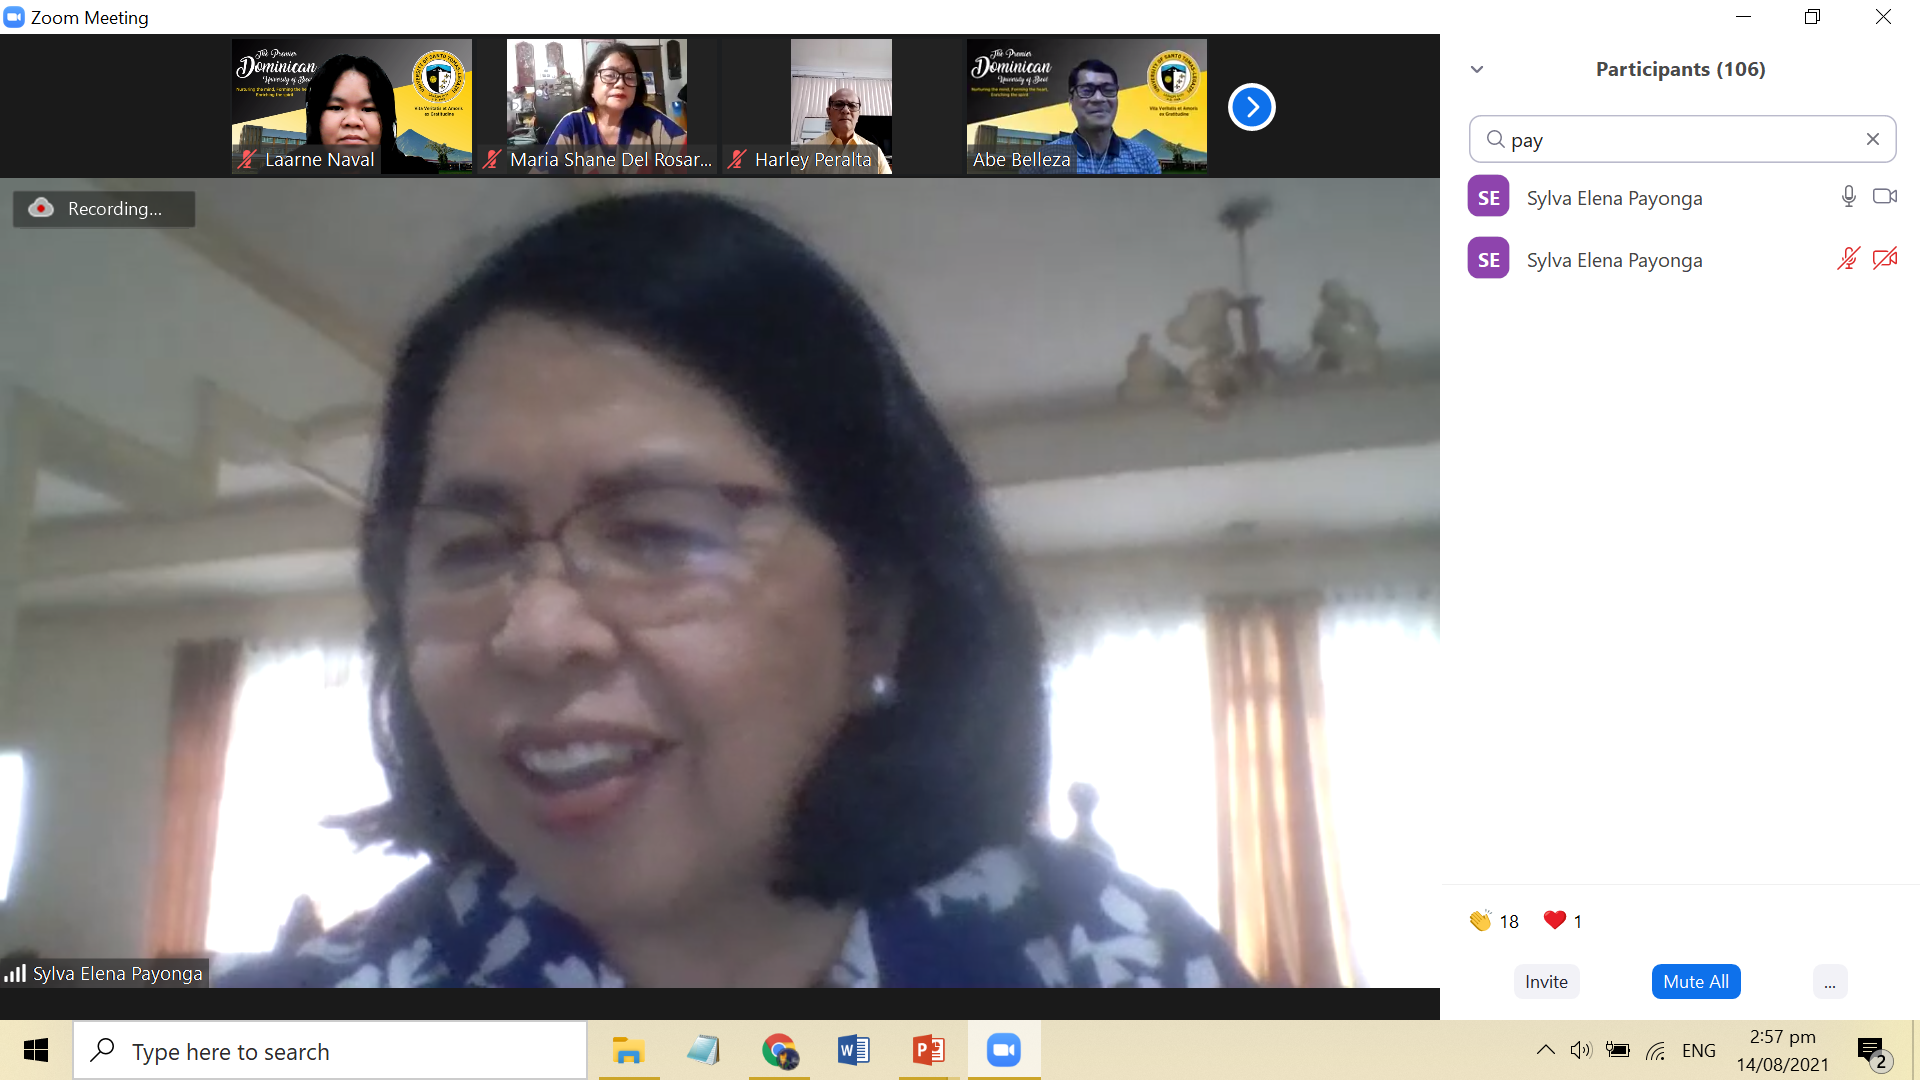The width and height of the screenshot is (1920, 1080).
Task: Click the clapping hands reaction count
Action: [1493, 921]
